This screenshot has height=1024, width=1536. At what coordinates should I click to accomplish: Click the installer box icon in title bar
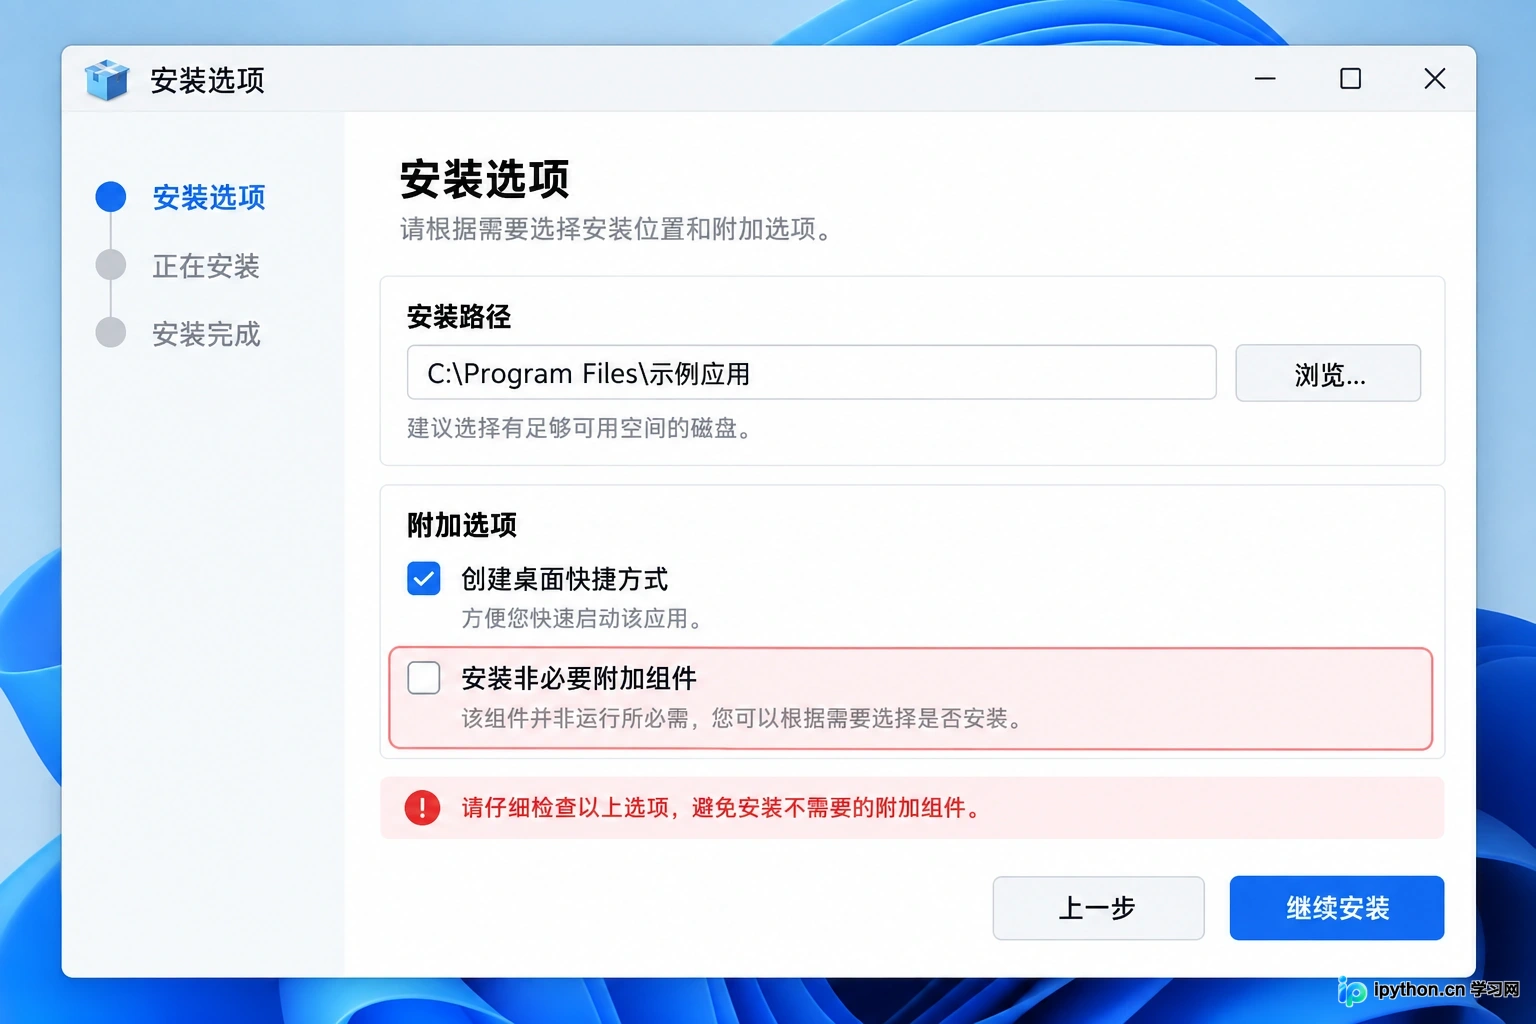(107, 79)
